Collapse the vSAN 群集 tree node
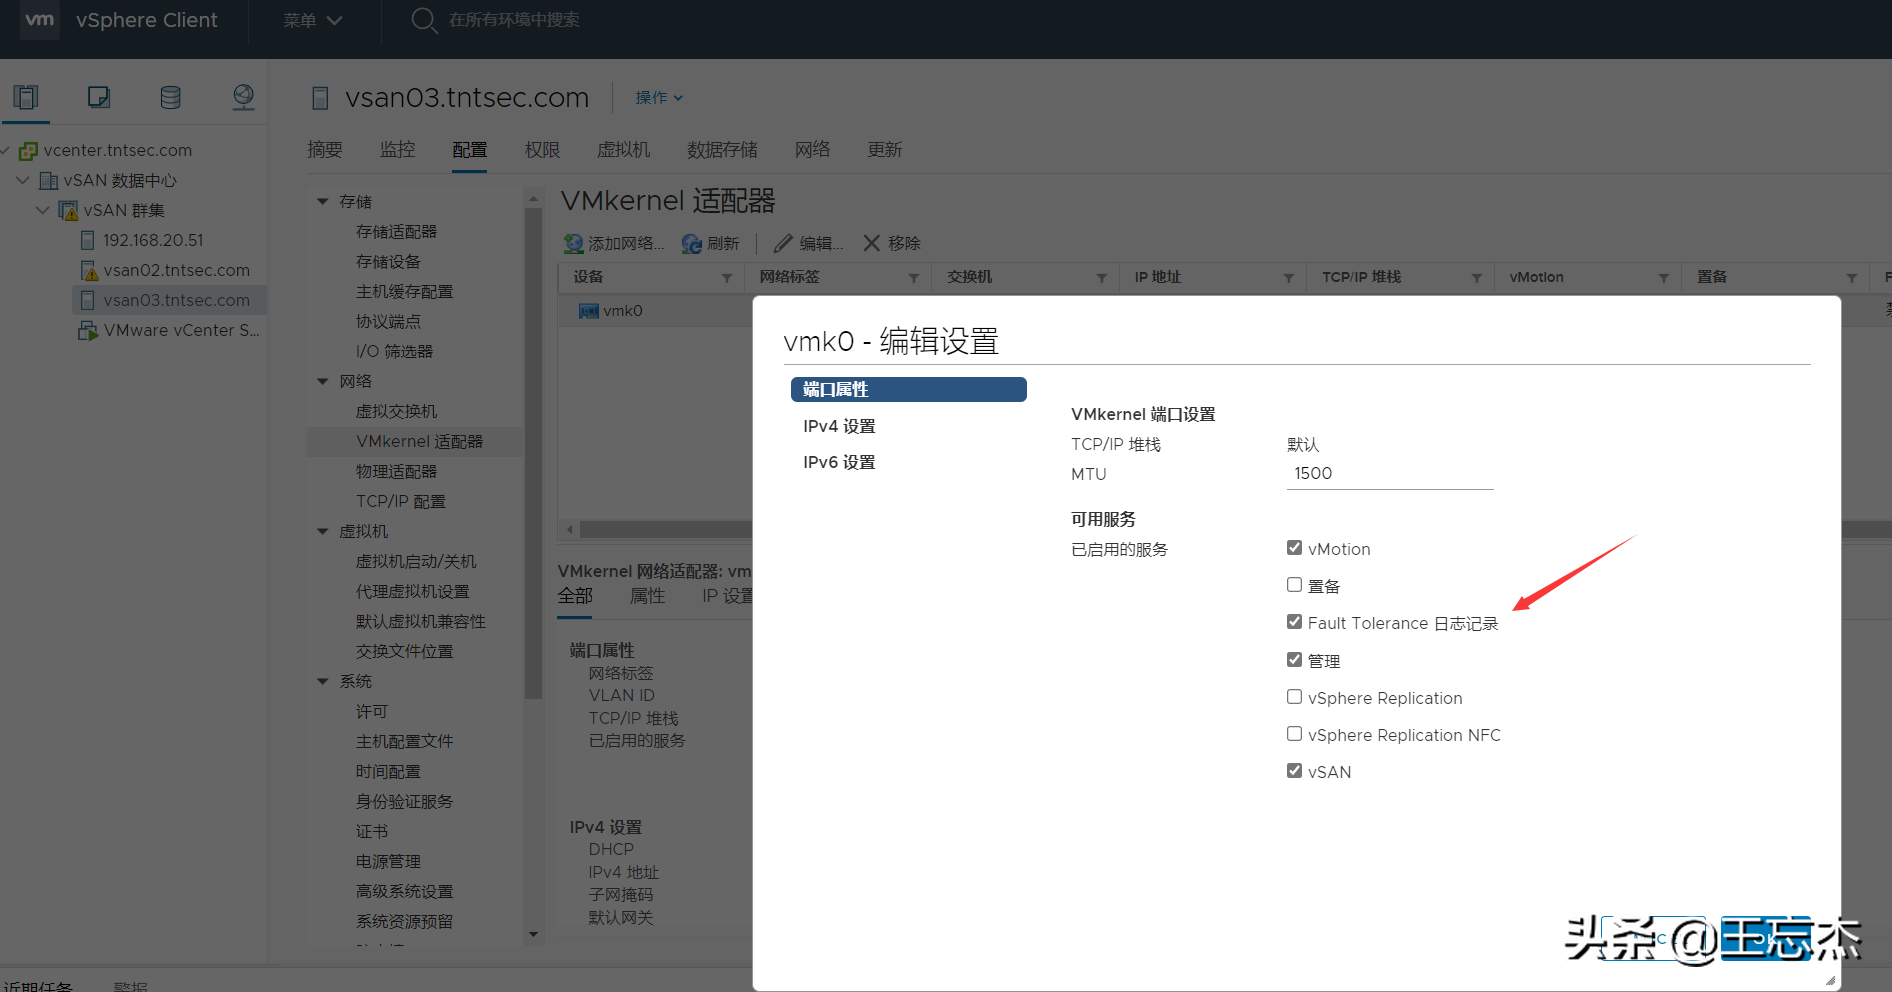1892x992 pixels. point(43,211)
